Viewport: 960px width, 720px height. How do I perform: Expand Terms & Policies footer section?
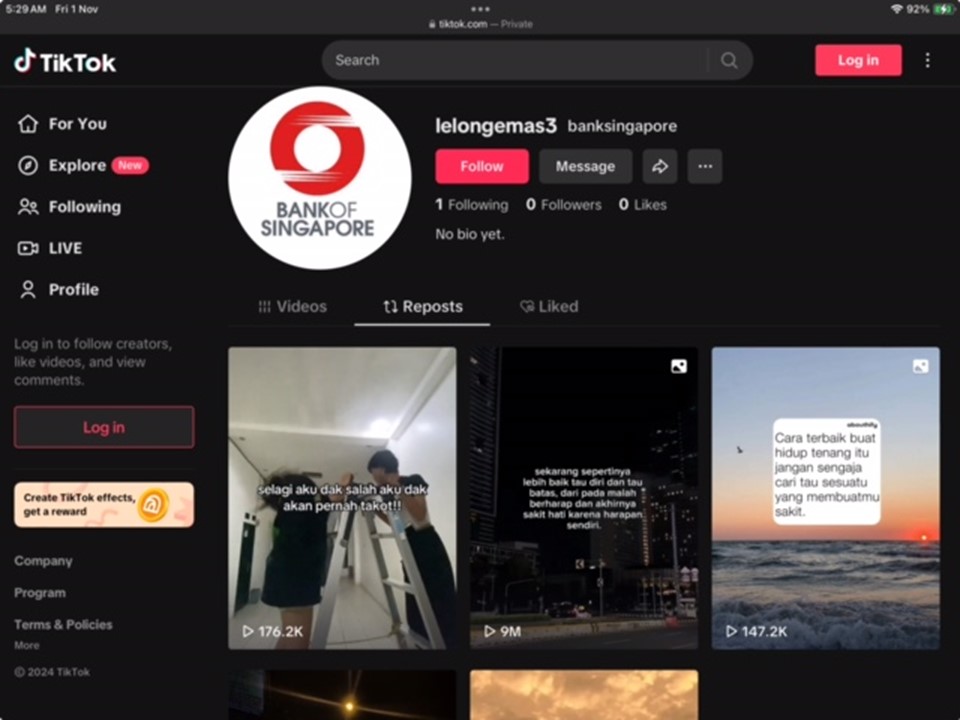(x=63, y=624)
